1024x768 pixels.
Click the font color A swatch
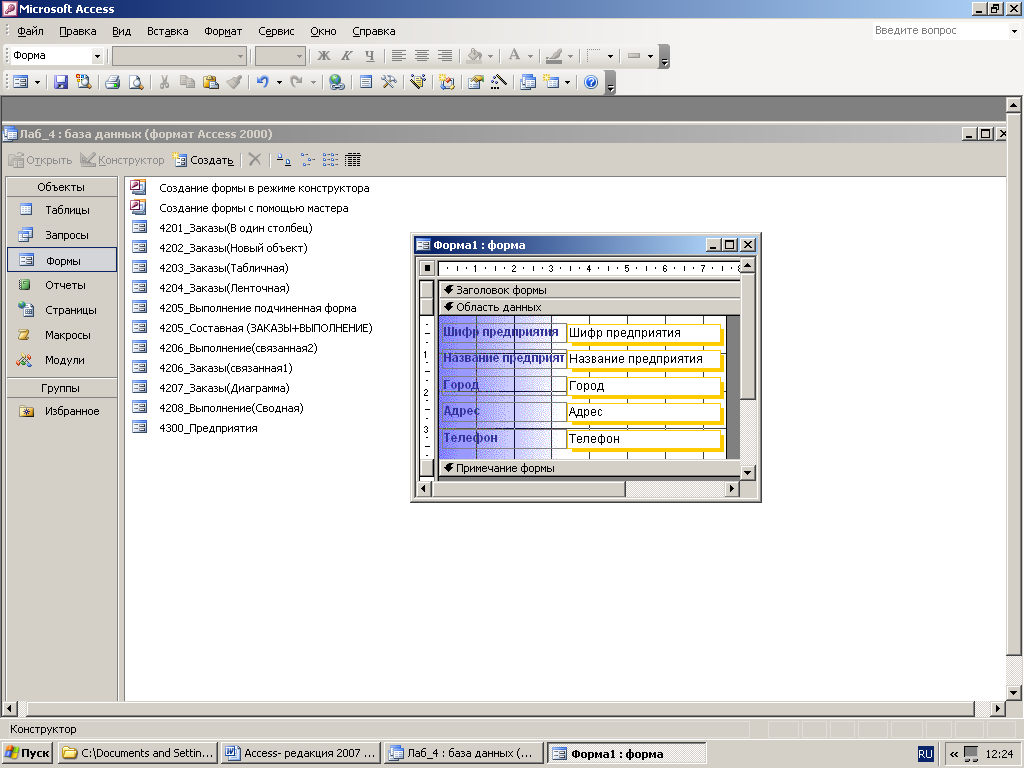click(x=515, y=56)
